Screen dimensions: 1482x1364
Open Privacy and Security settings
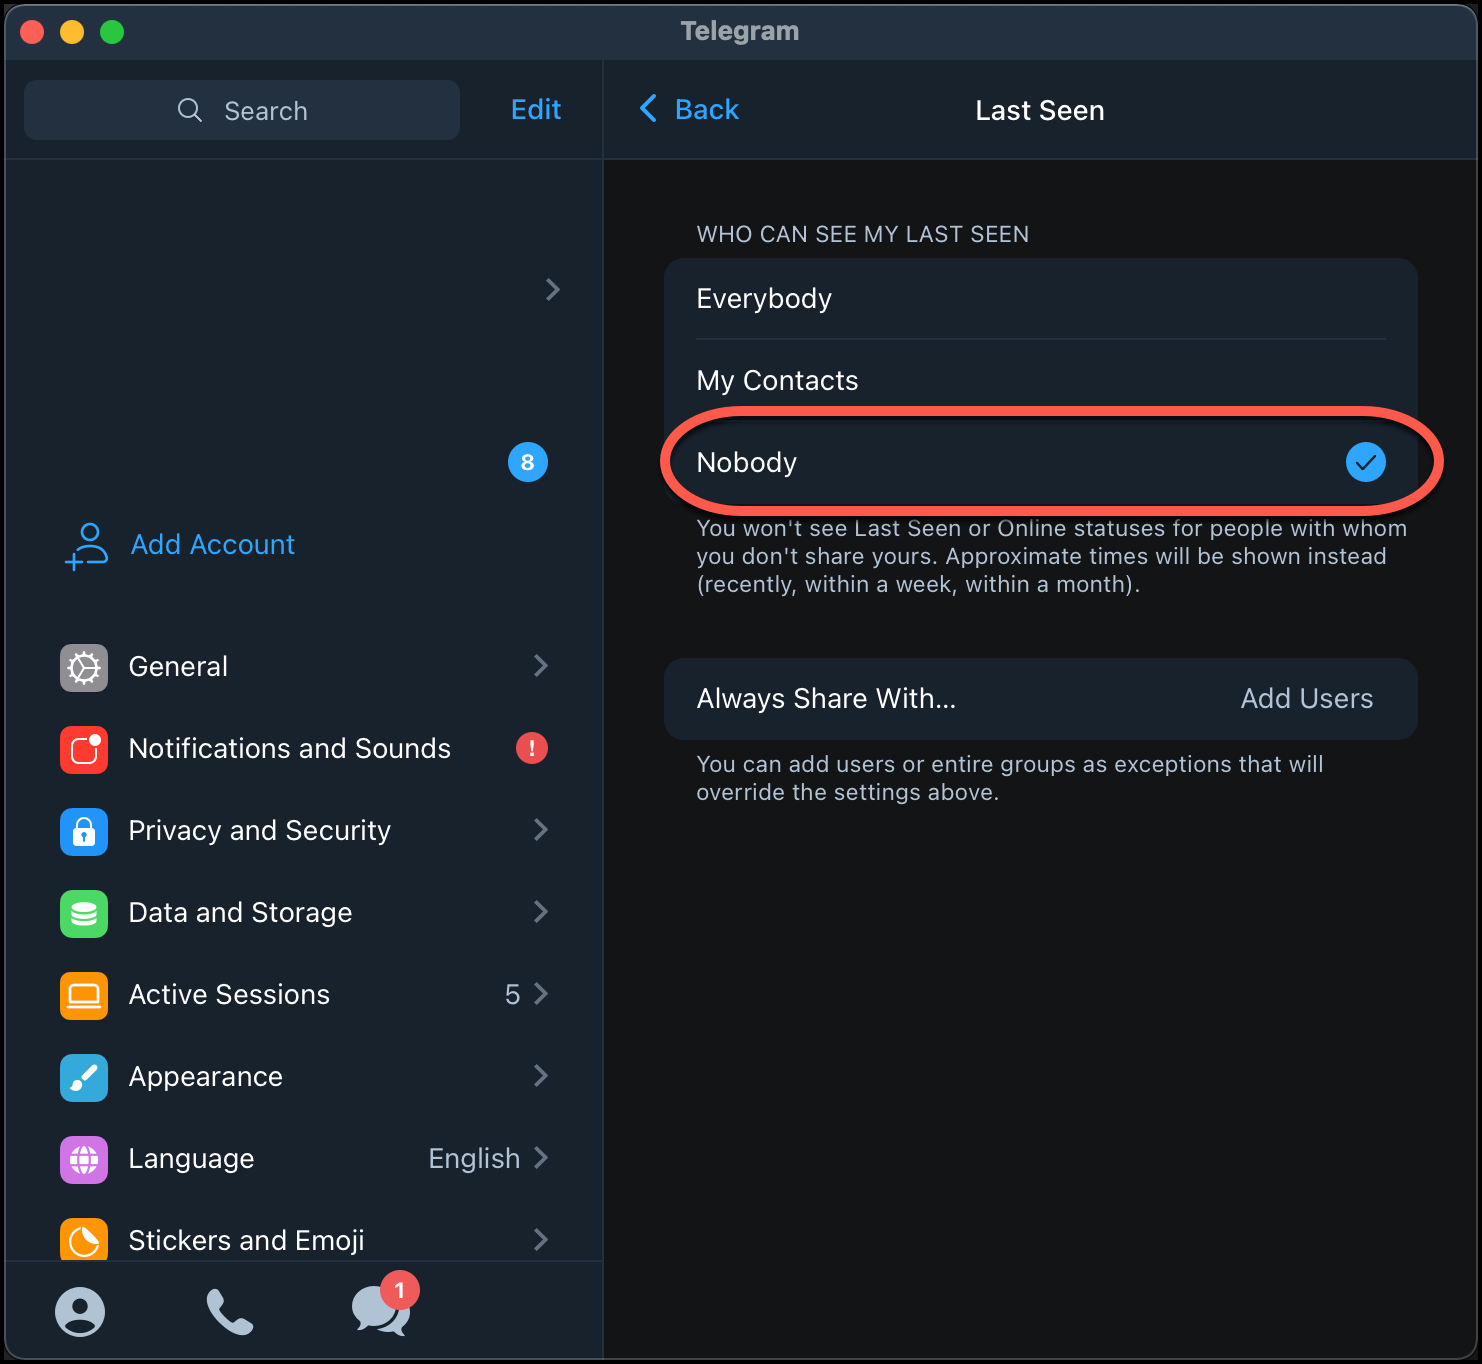(x=304, y=831)
